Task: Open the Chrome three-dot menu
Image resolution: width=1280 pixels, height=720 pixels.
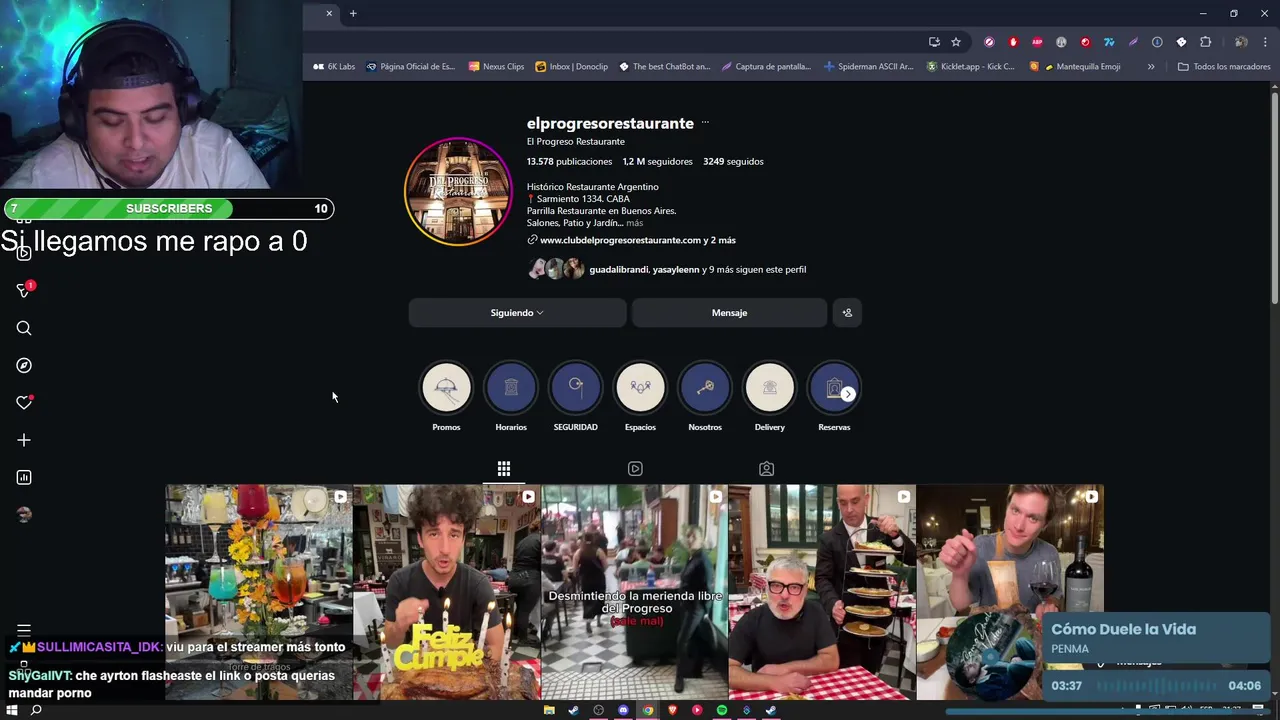Action: 1265,42
